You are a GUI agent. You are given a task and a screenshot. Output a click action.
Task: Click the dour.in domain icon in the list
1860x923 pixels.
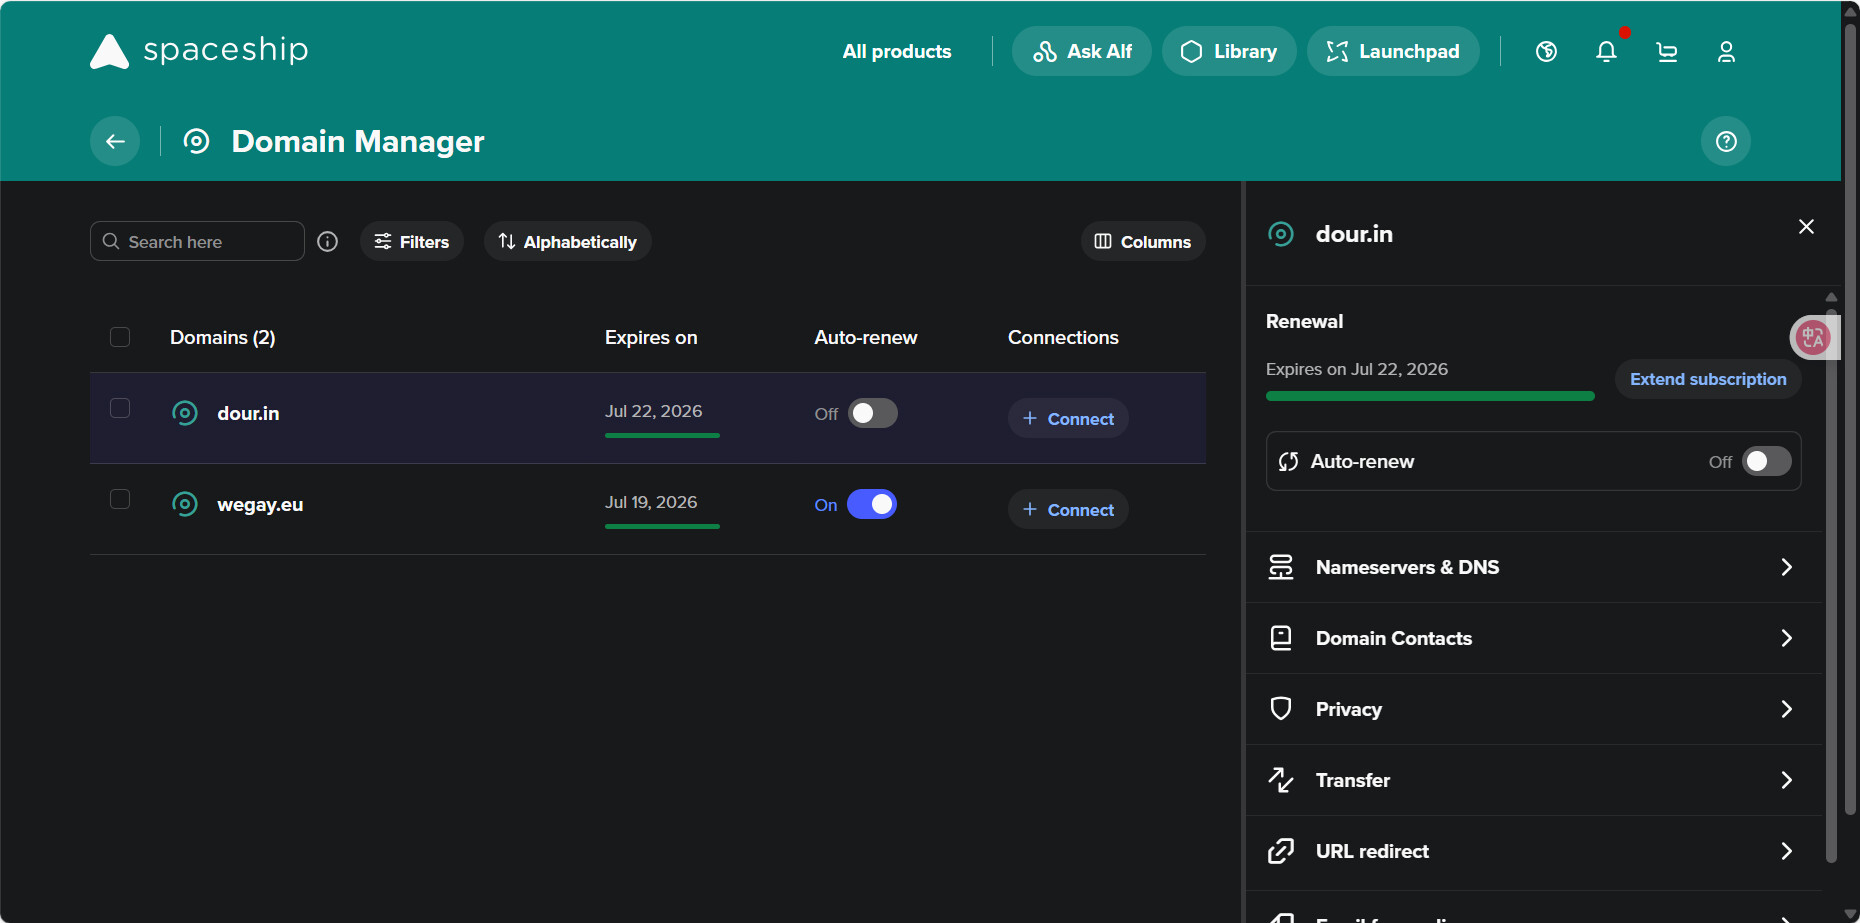click(x=185, y=413)
